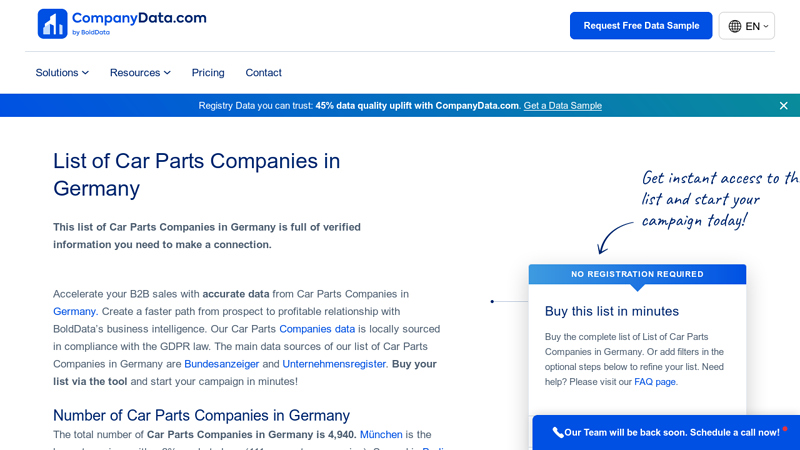800x450 pixels.
Task: Go to the Pricing page
Action: pyautogui.click(x=208, y=72)
